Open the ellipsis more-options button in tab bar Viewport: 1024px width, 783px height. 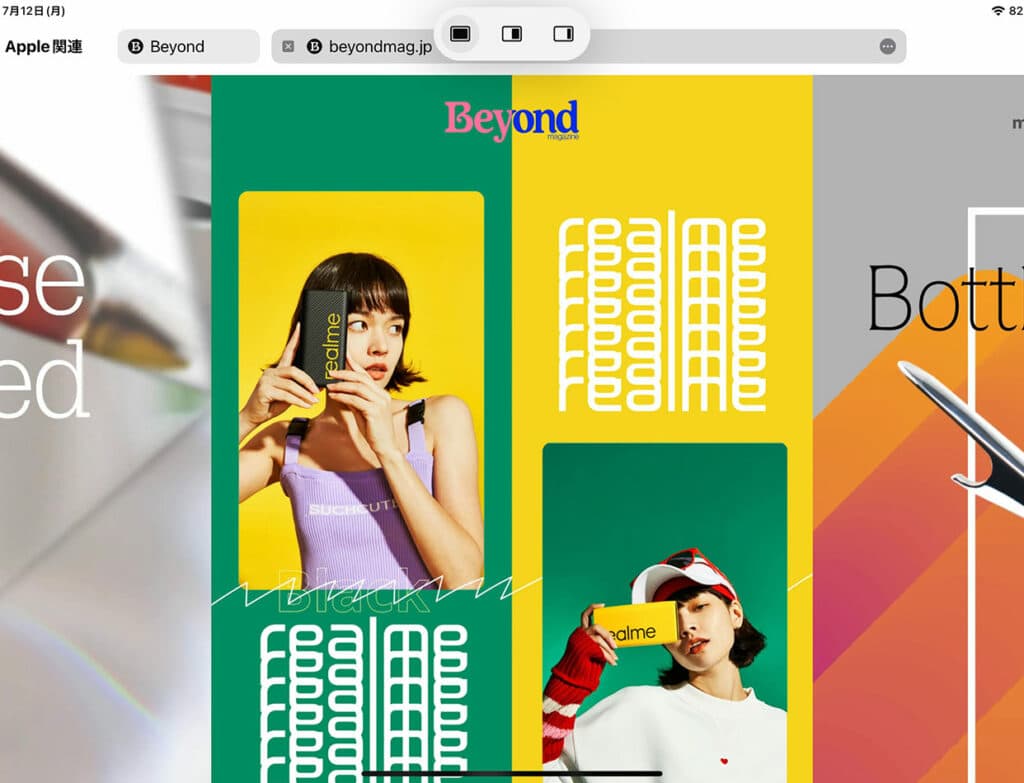point(888,46)
